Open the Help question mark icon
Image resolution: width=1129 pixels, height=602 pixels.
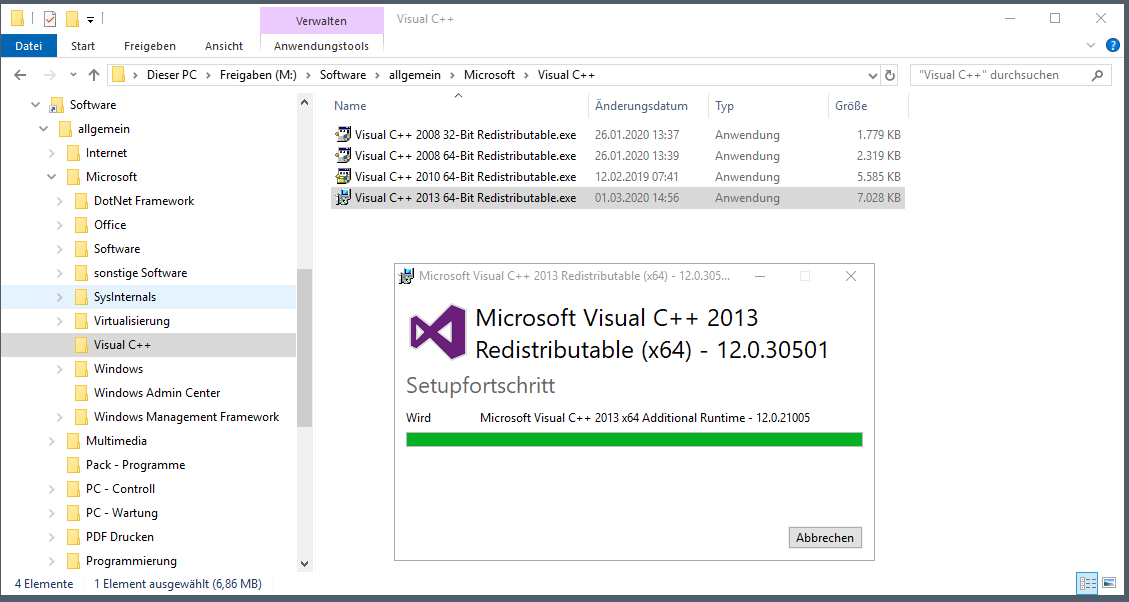[x=1112, y=45]
